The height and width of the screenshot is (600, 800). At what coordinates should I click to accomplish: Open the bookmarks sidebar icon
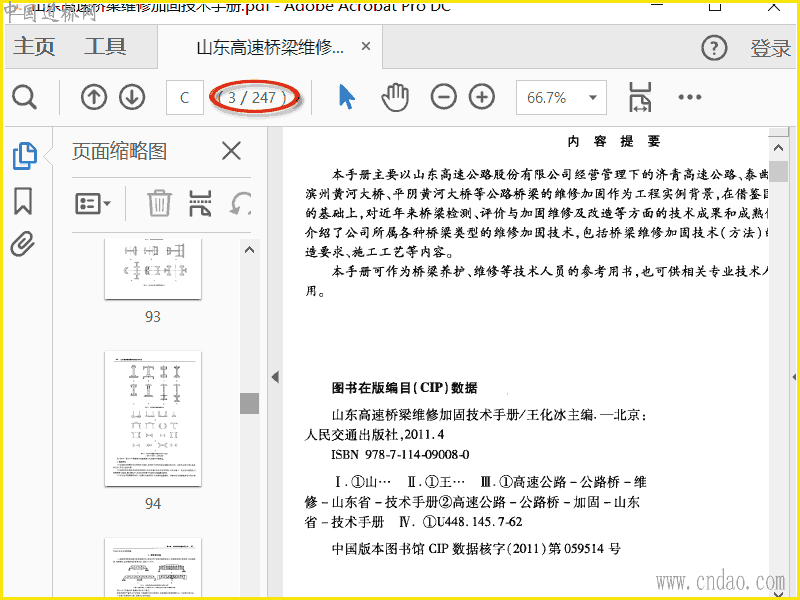23,201
